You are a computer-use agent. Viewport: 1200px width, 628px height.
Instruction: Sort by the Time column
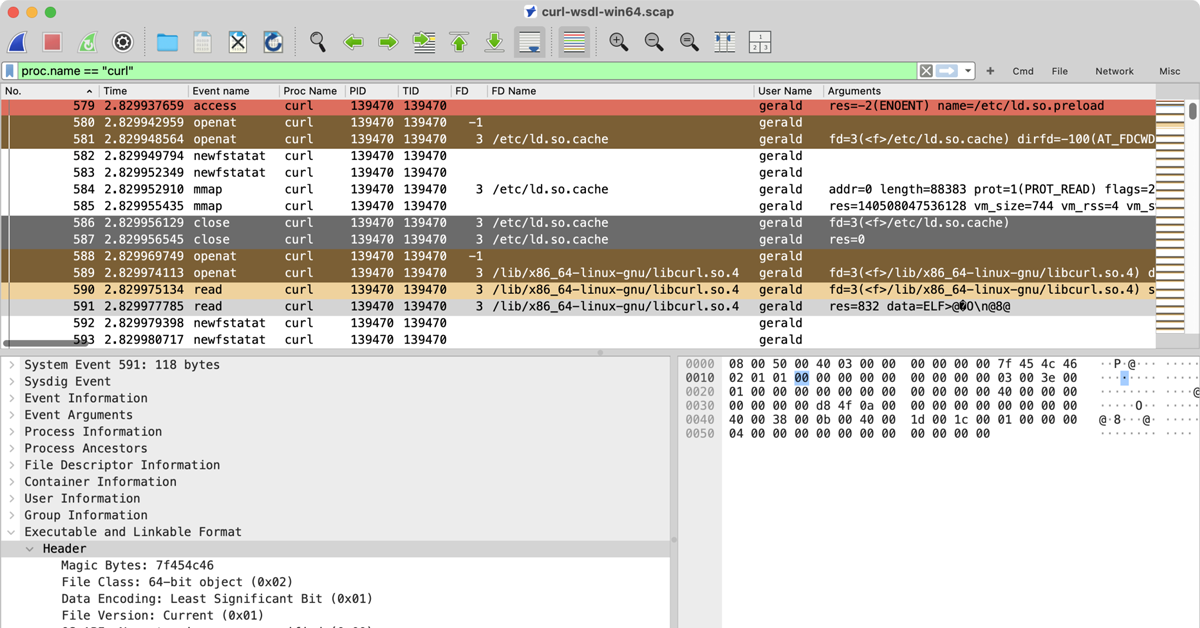[x=144, y=91]
